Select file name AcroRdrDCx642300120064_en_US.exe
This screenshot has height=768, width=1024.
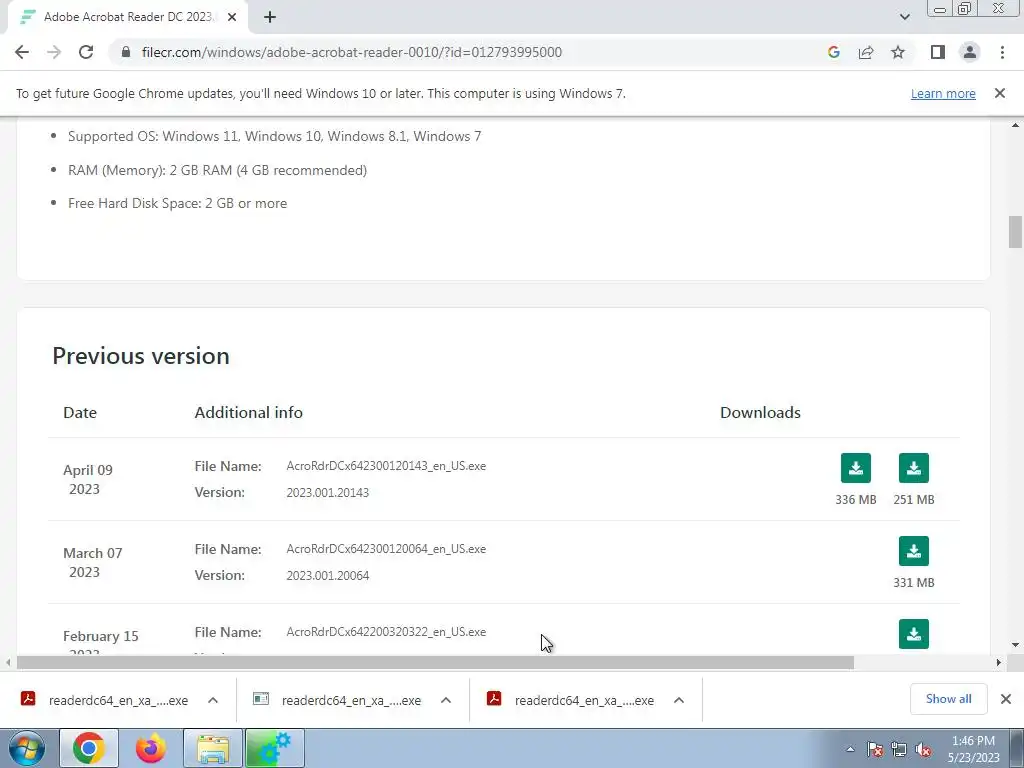click(x=386, y=549)
